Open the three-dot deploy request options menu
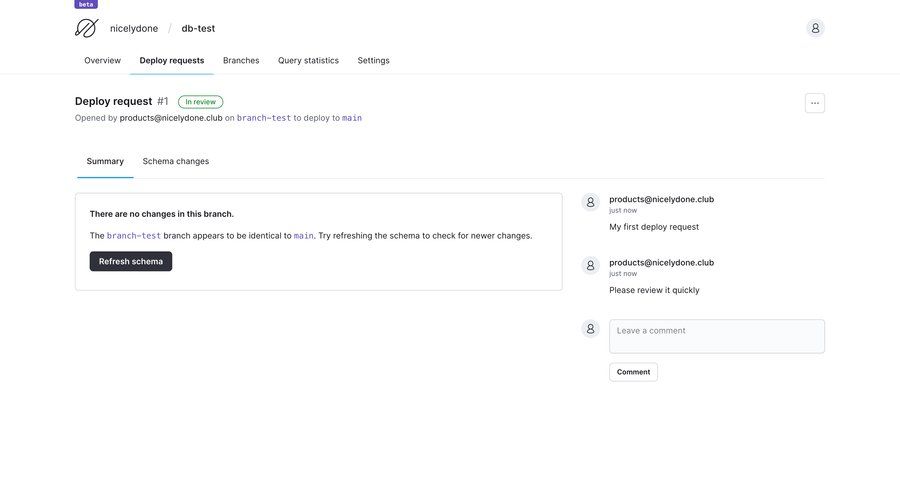Image resolution: width=900 pixels, height=484 pixels. tap(814, 103)
